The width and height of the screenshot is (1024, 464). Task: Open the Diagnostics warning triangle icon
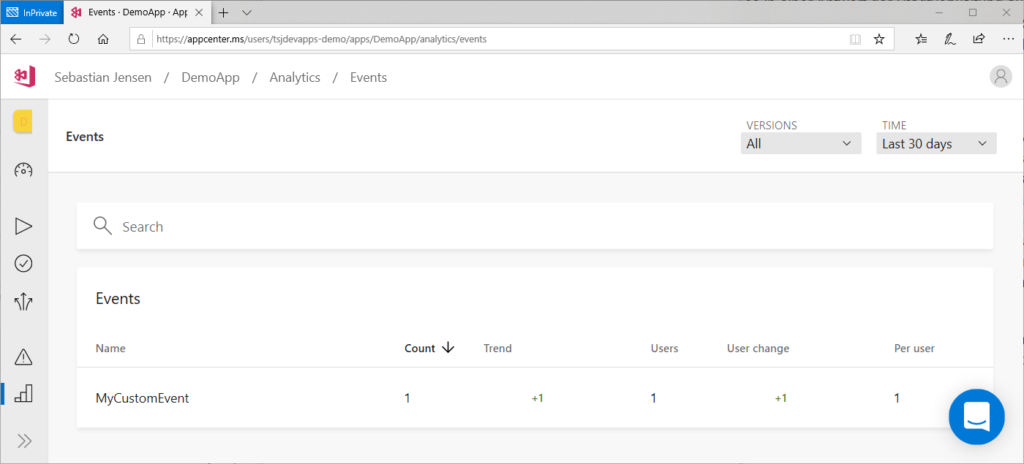point(24,356)
